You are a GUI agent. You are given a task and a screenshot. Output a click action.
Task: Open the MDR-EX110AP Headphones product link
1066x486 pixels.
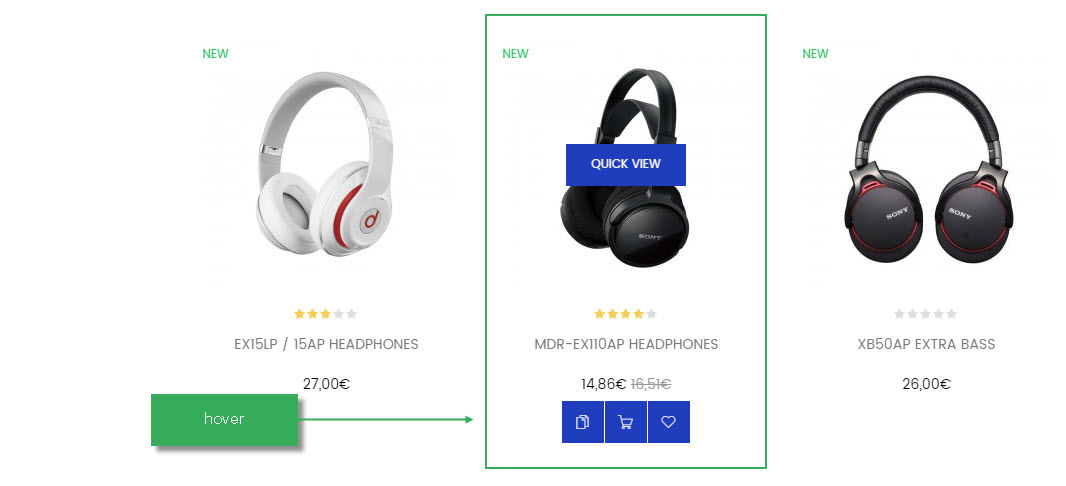(626, 344)
